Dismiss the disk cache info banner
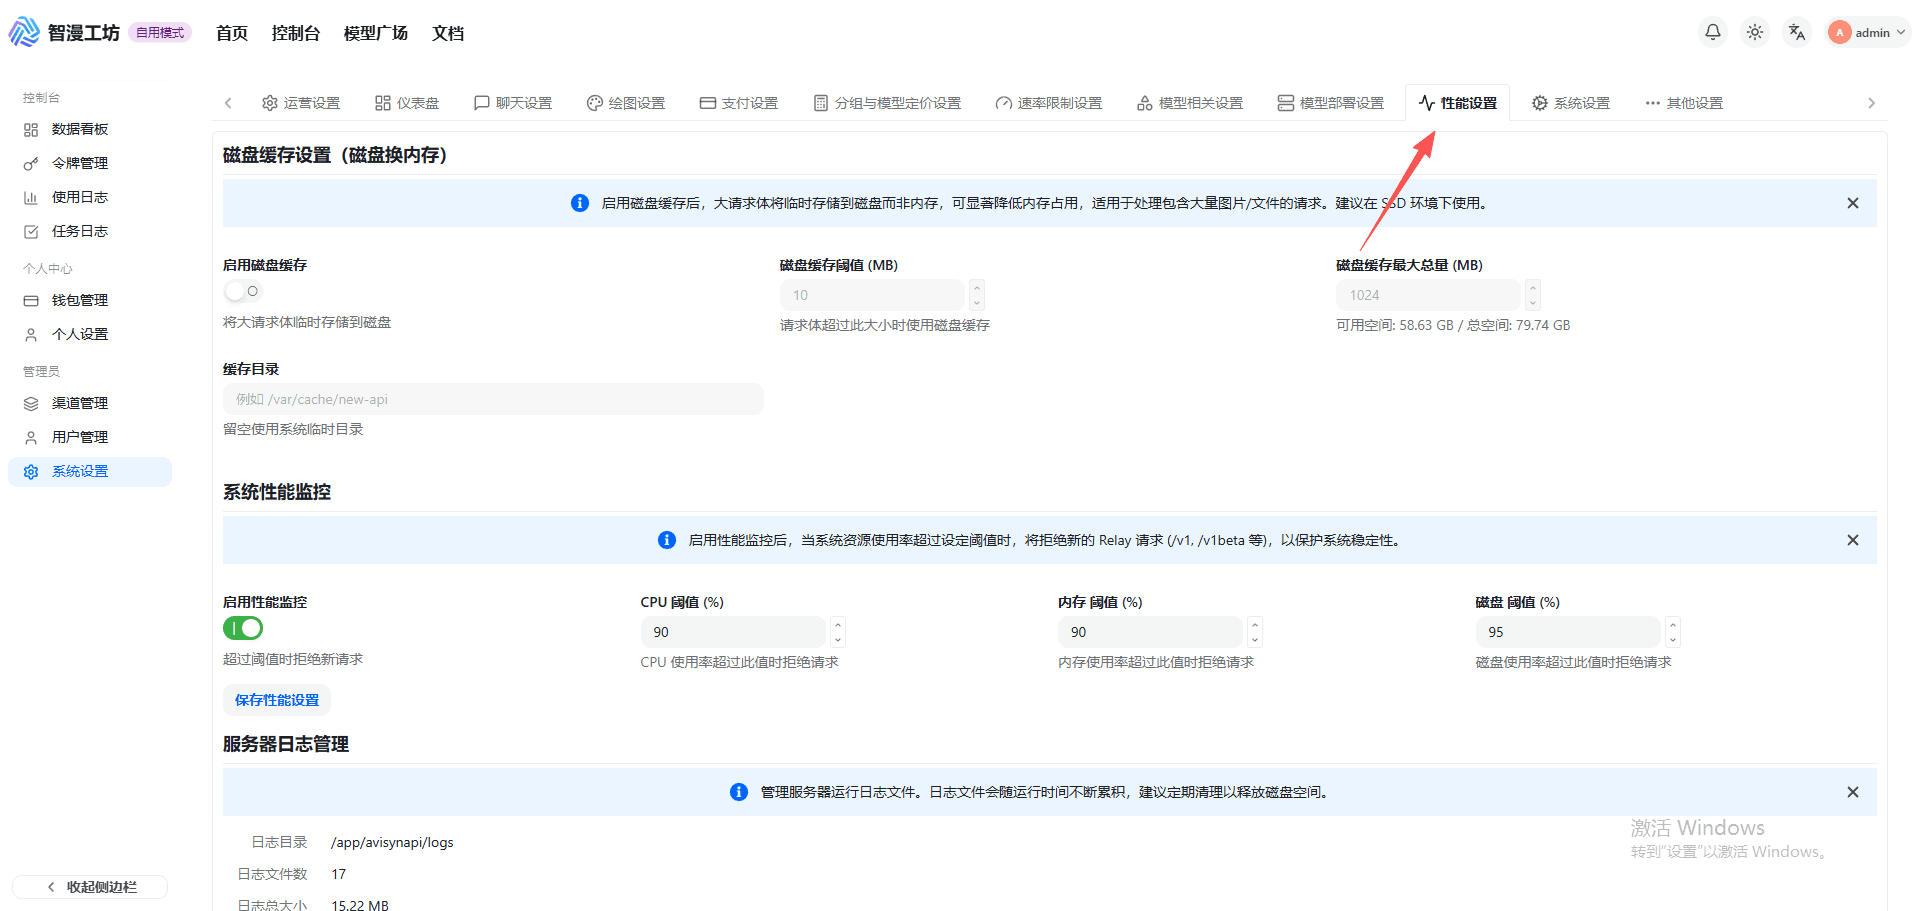 tap(1853, 203)
